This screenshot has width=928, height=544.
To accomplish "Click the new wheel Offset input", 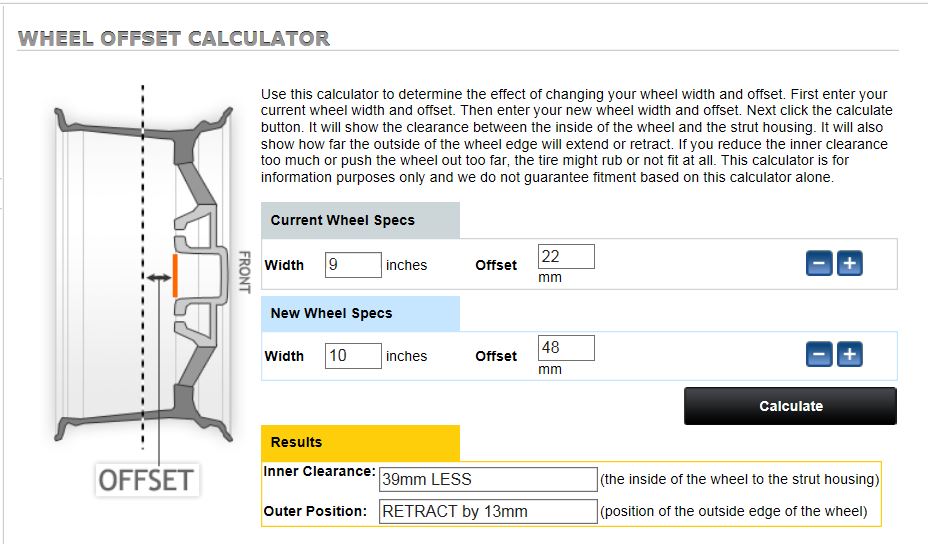I will point(566,347).
